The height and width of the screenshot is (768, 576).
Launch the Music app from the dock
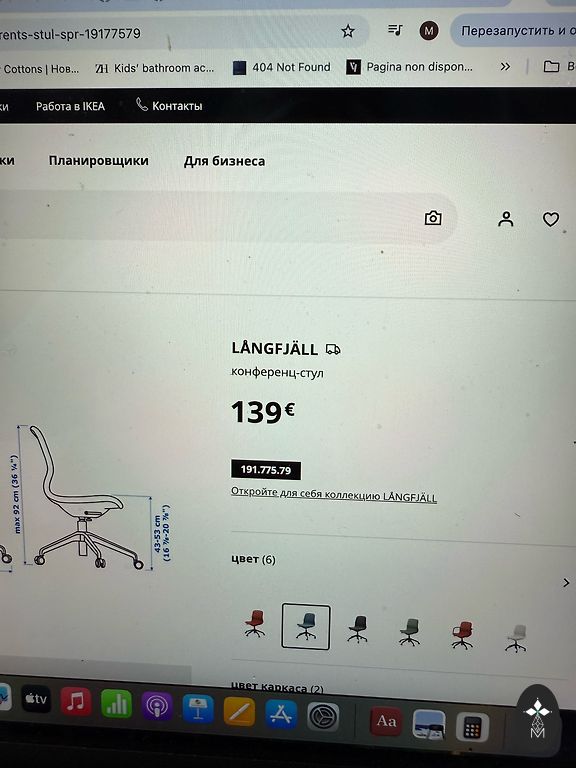[75, 701]
